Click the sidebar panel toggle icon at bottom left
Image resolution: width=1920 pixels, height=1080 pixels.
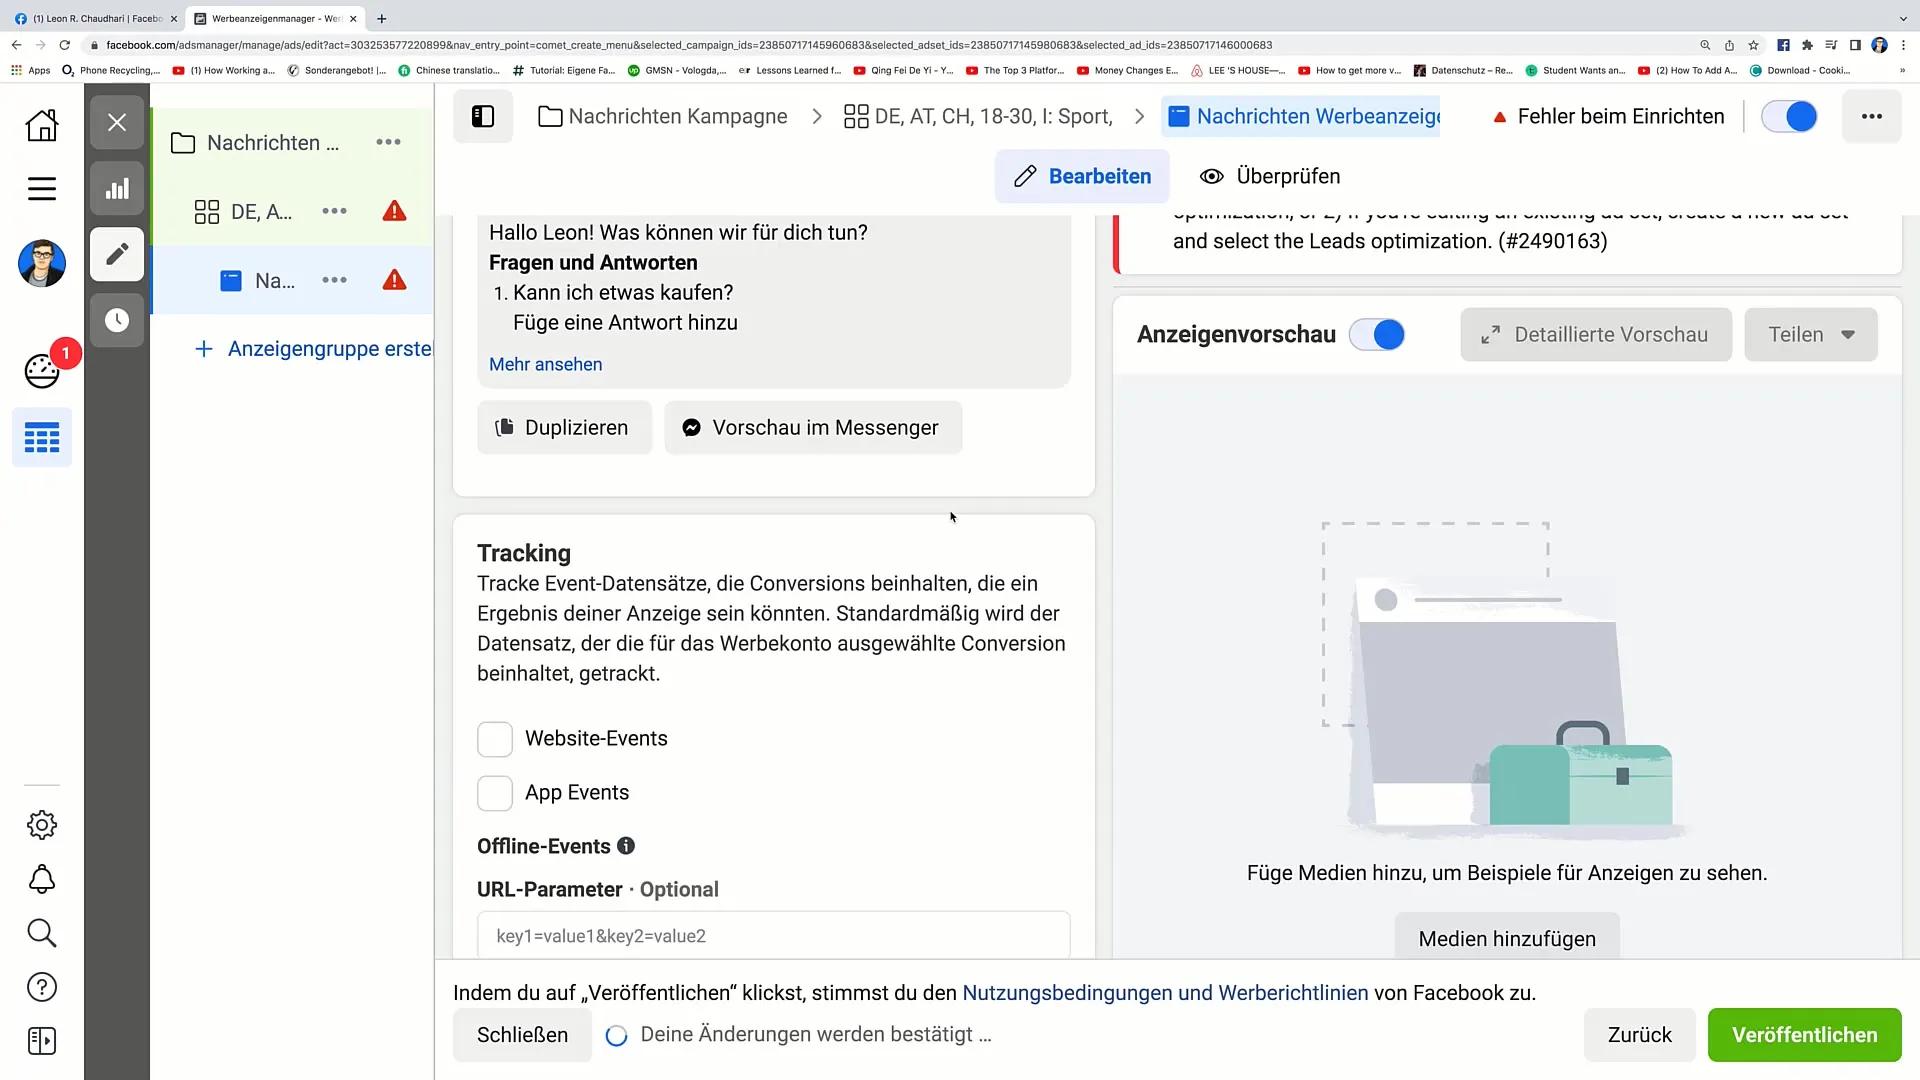pyautogui.click(x=42, y=1041)
